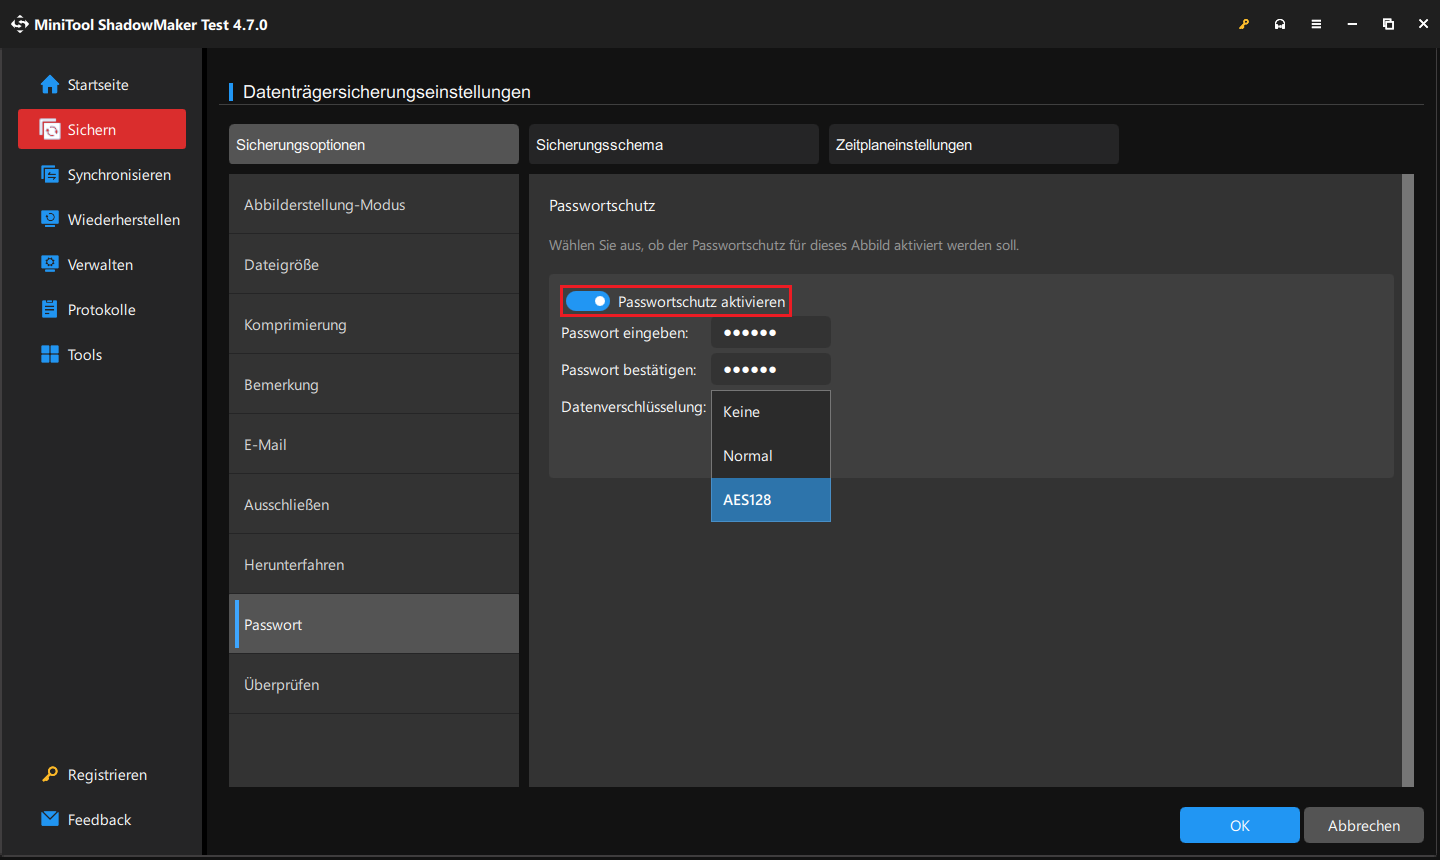The image size is (1440, 860).
Task: Click the Abbrechen button
Action: click(1364, 825)
